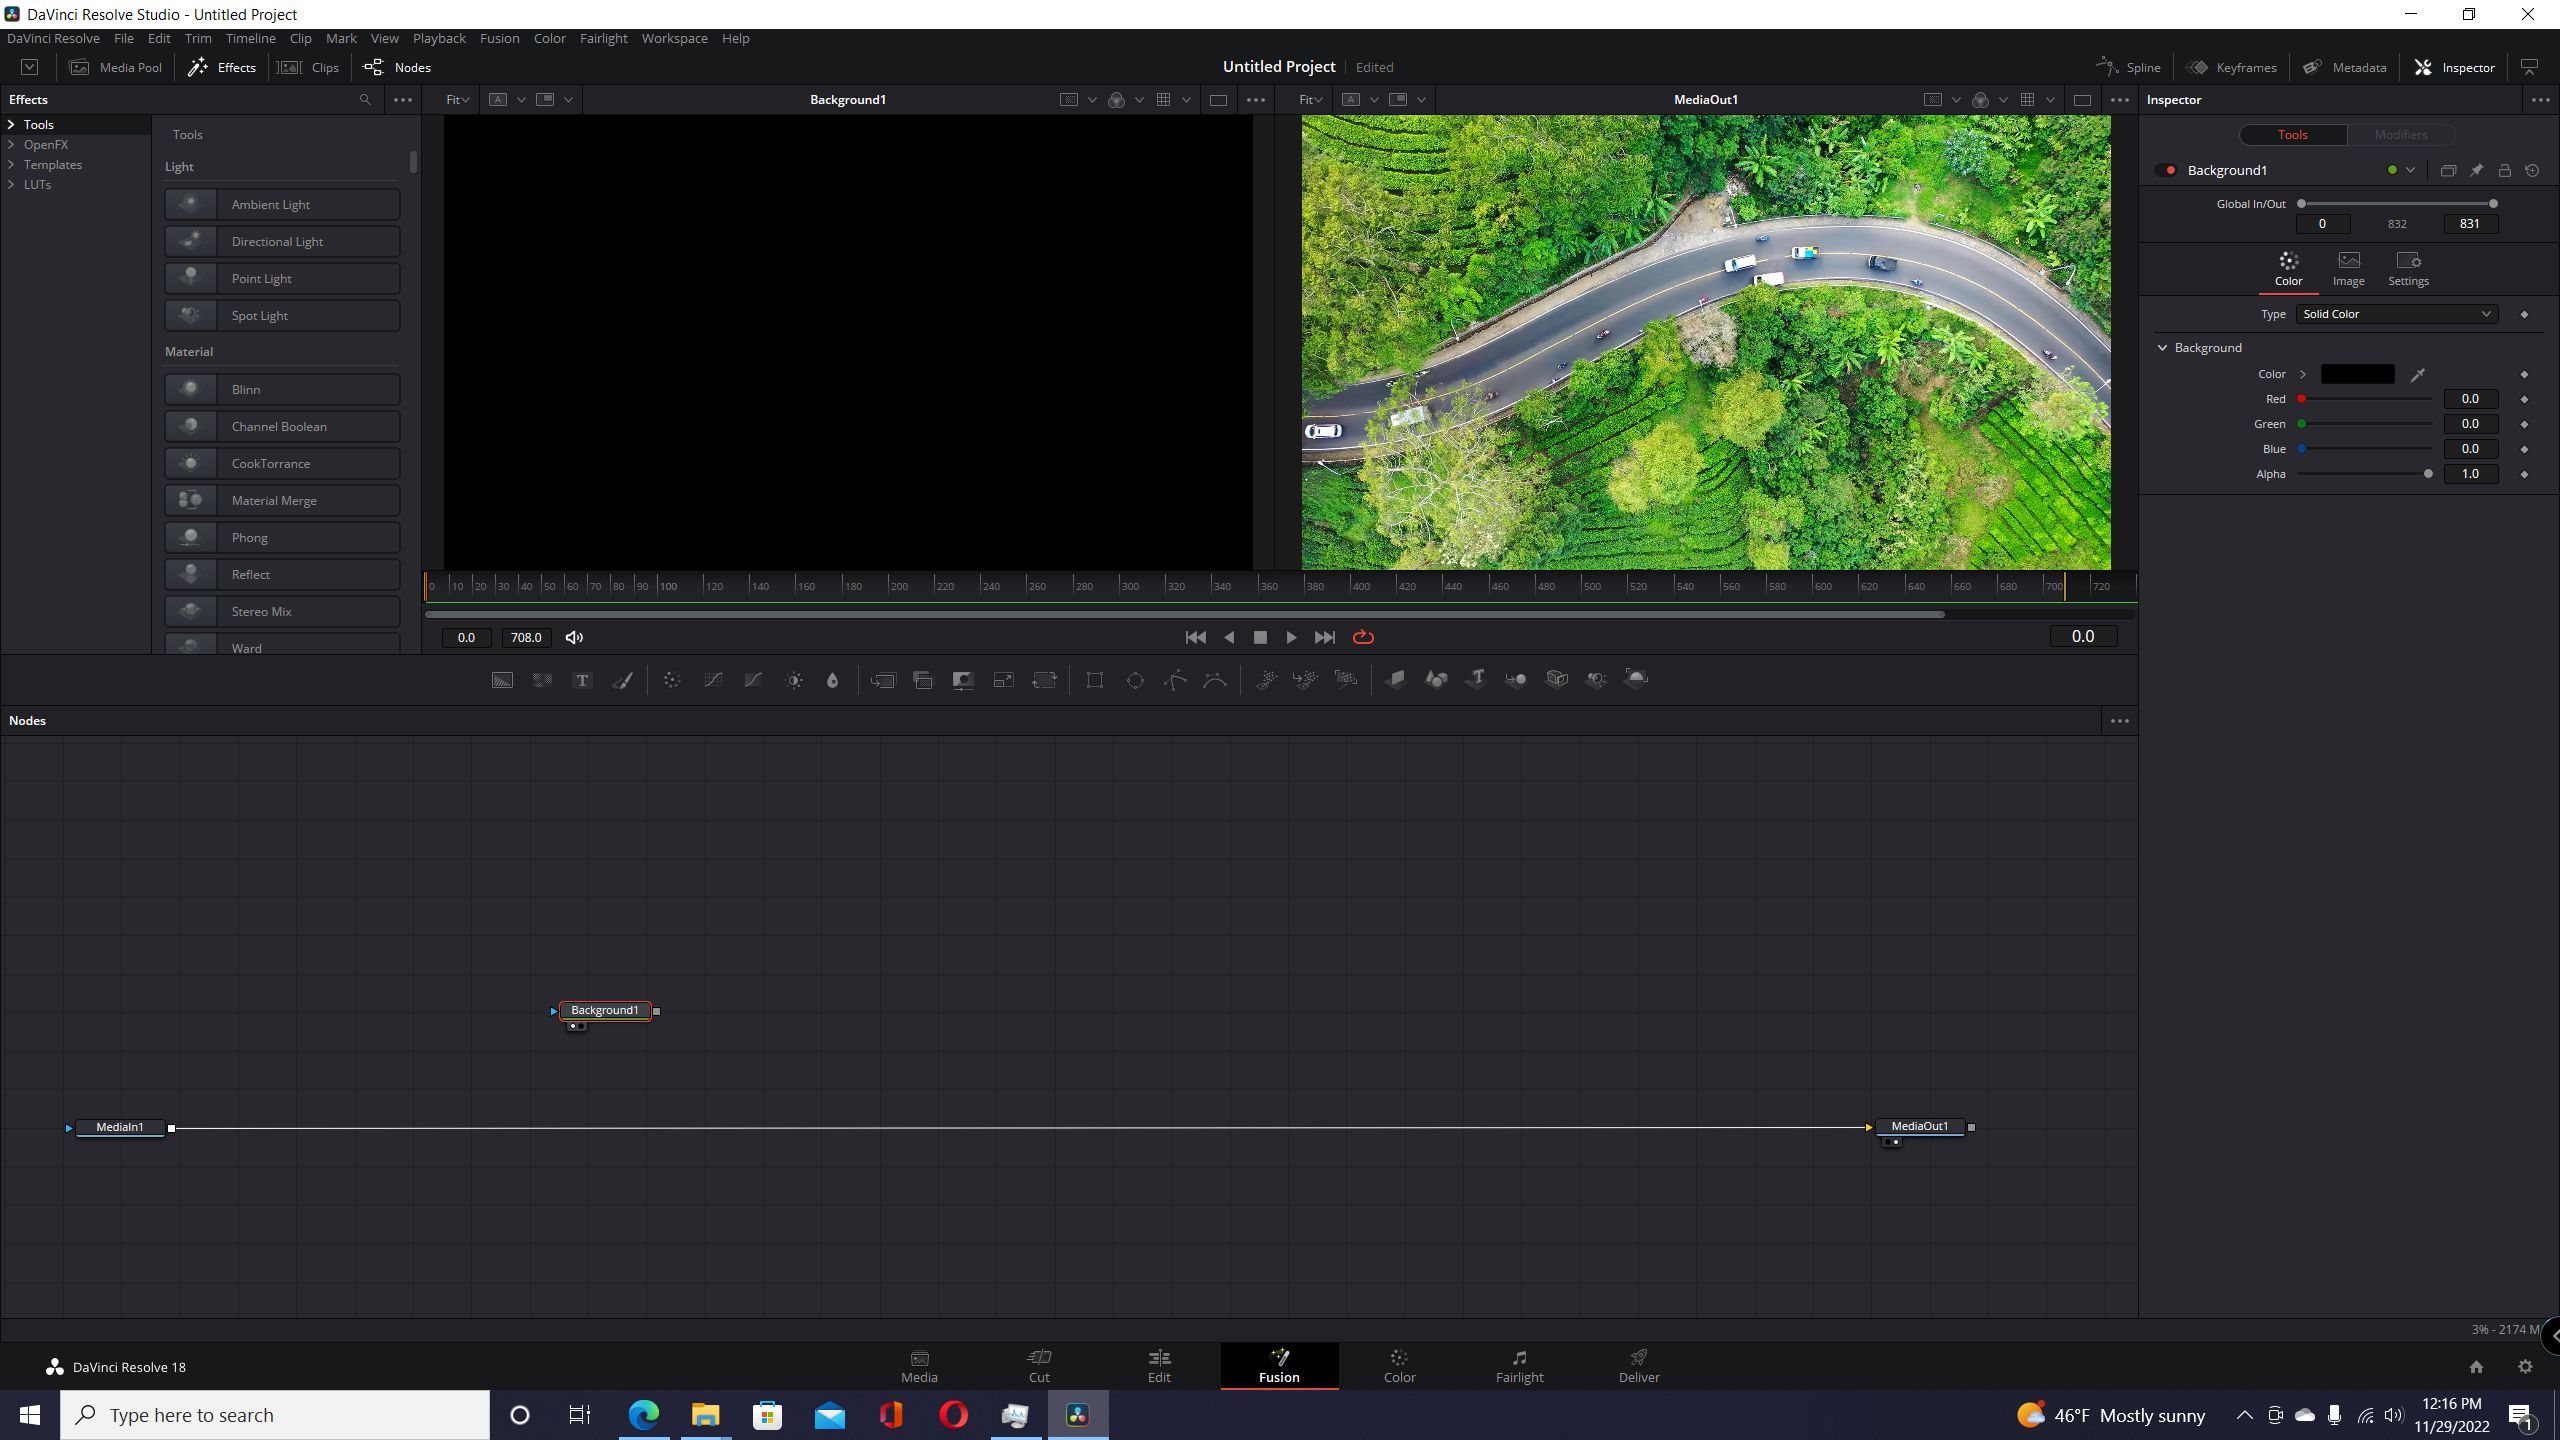The image size is (2560, 1440).
Task: Click the Alpha slider handle
Action: point(2428,474)
